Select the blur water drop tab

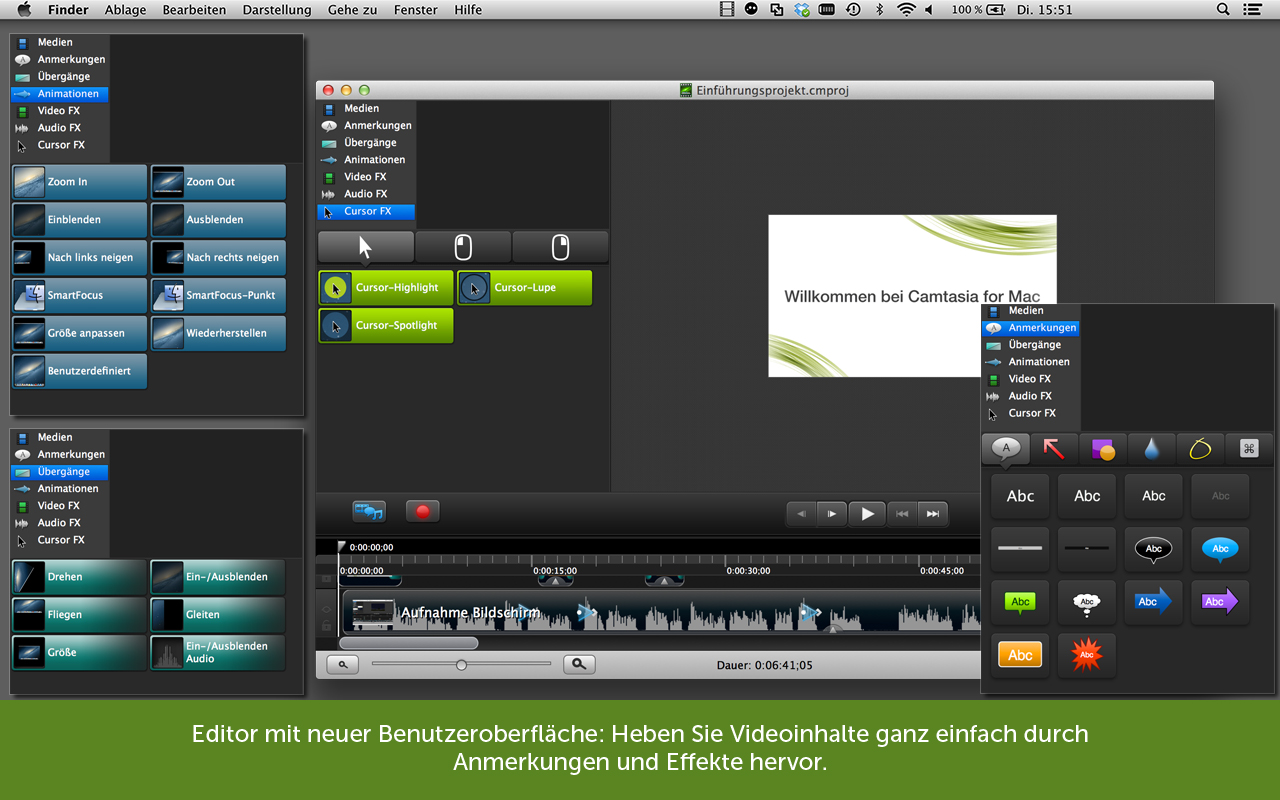click(x=1152, y=449)
